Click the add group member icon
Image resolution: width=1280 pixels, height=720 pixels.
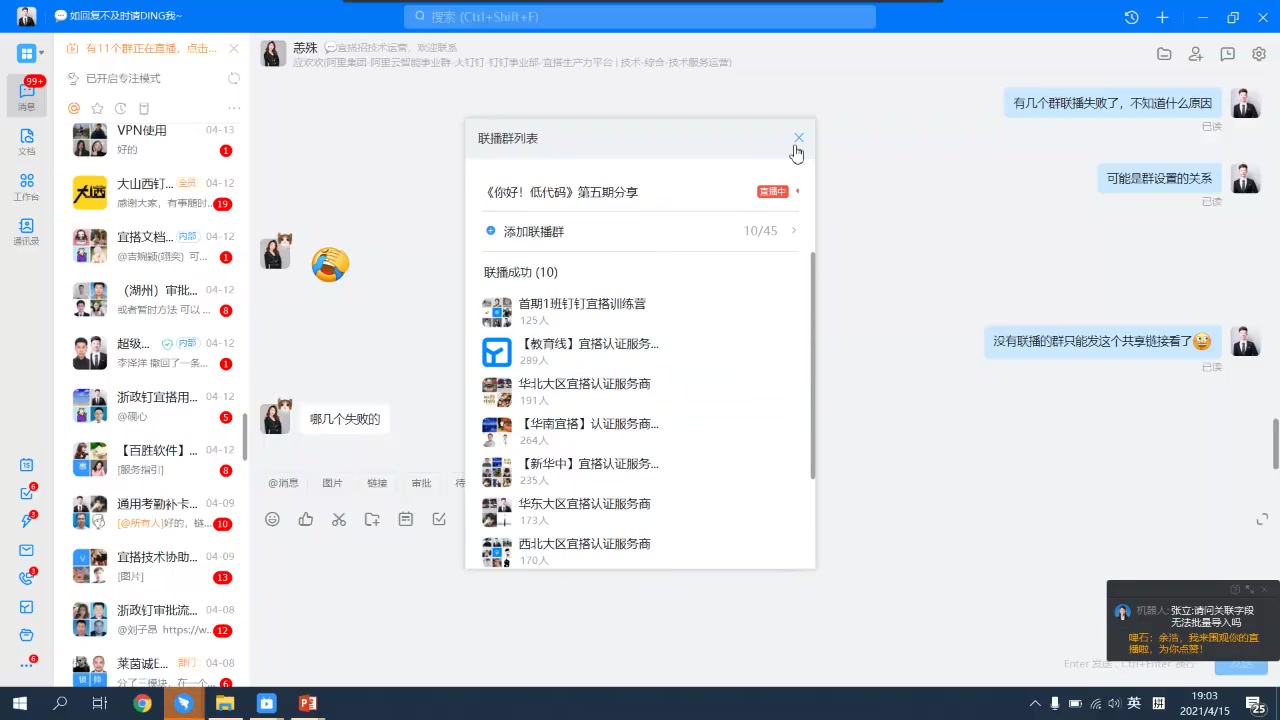[x=1196, y=54]
